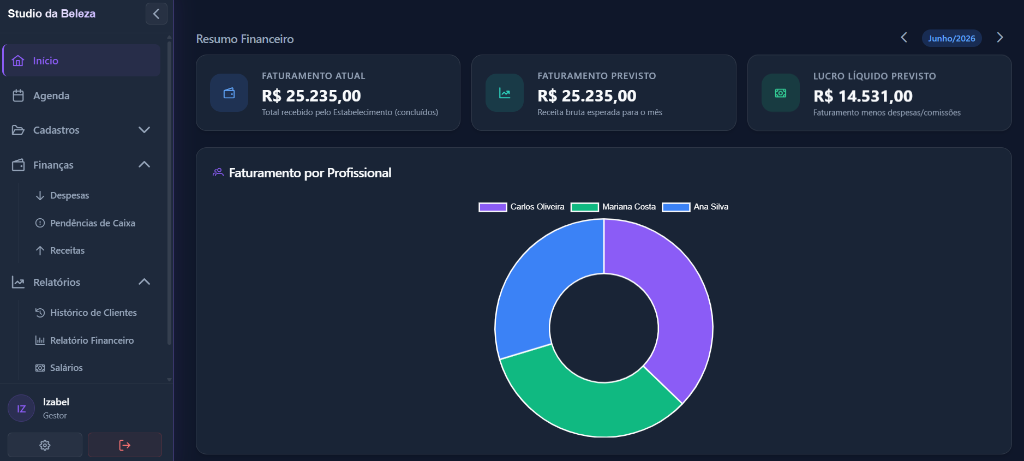The height and width of the screenshot is (461, 1024).
Task: Go to next month with right arrow
Action: (1000, 38)
